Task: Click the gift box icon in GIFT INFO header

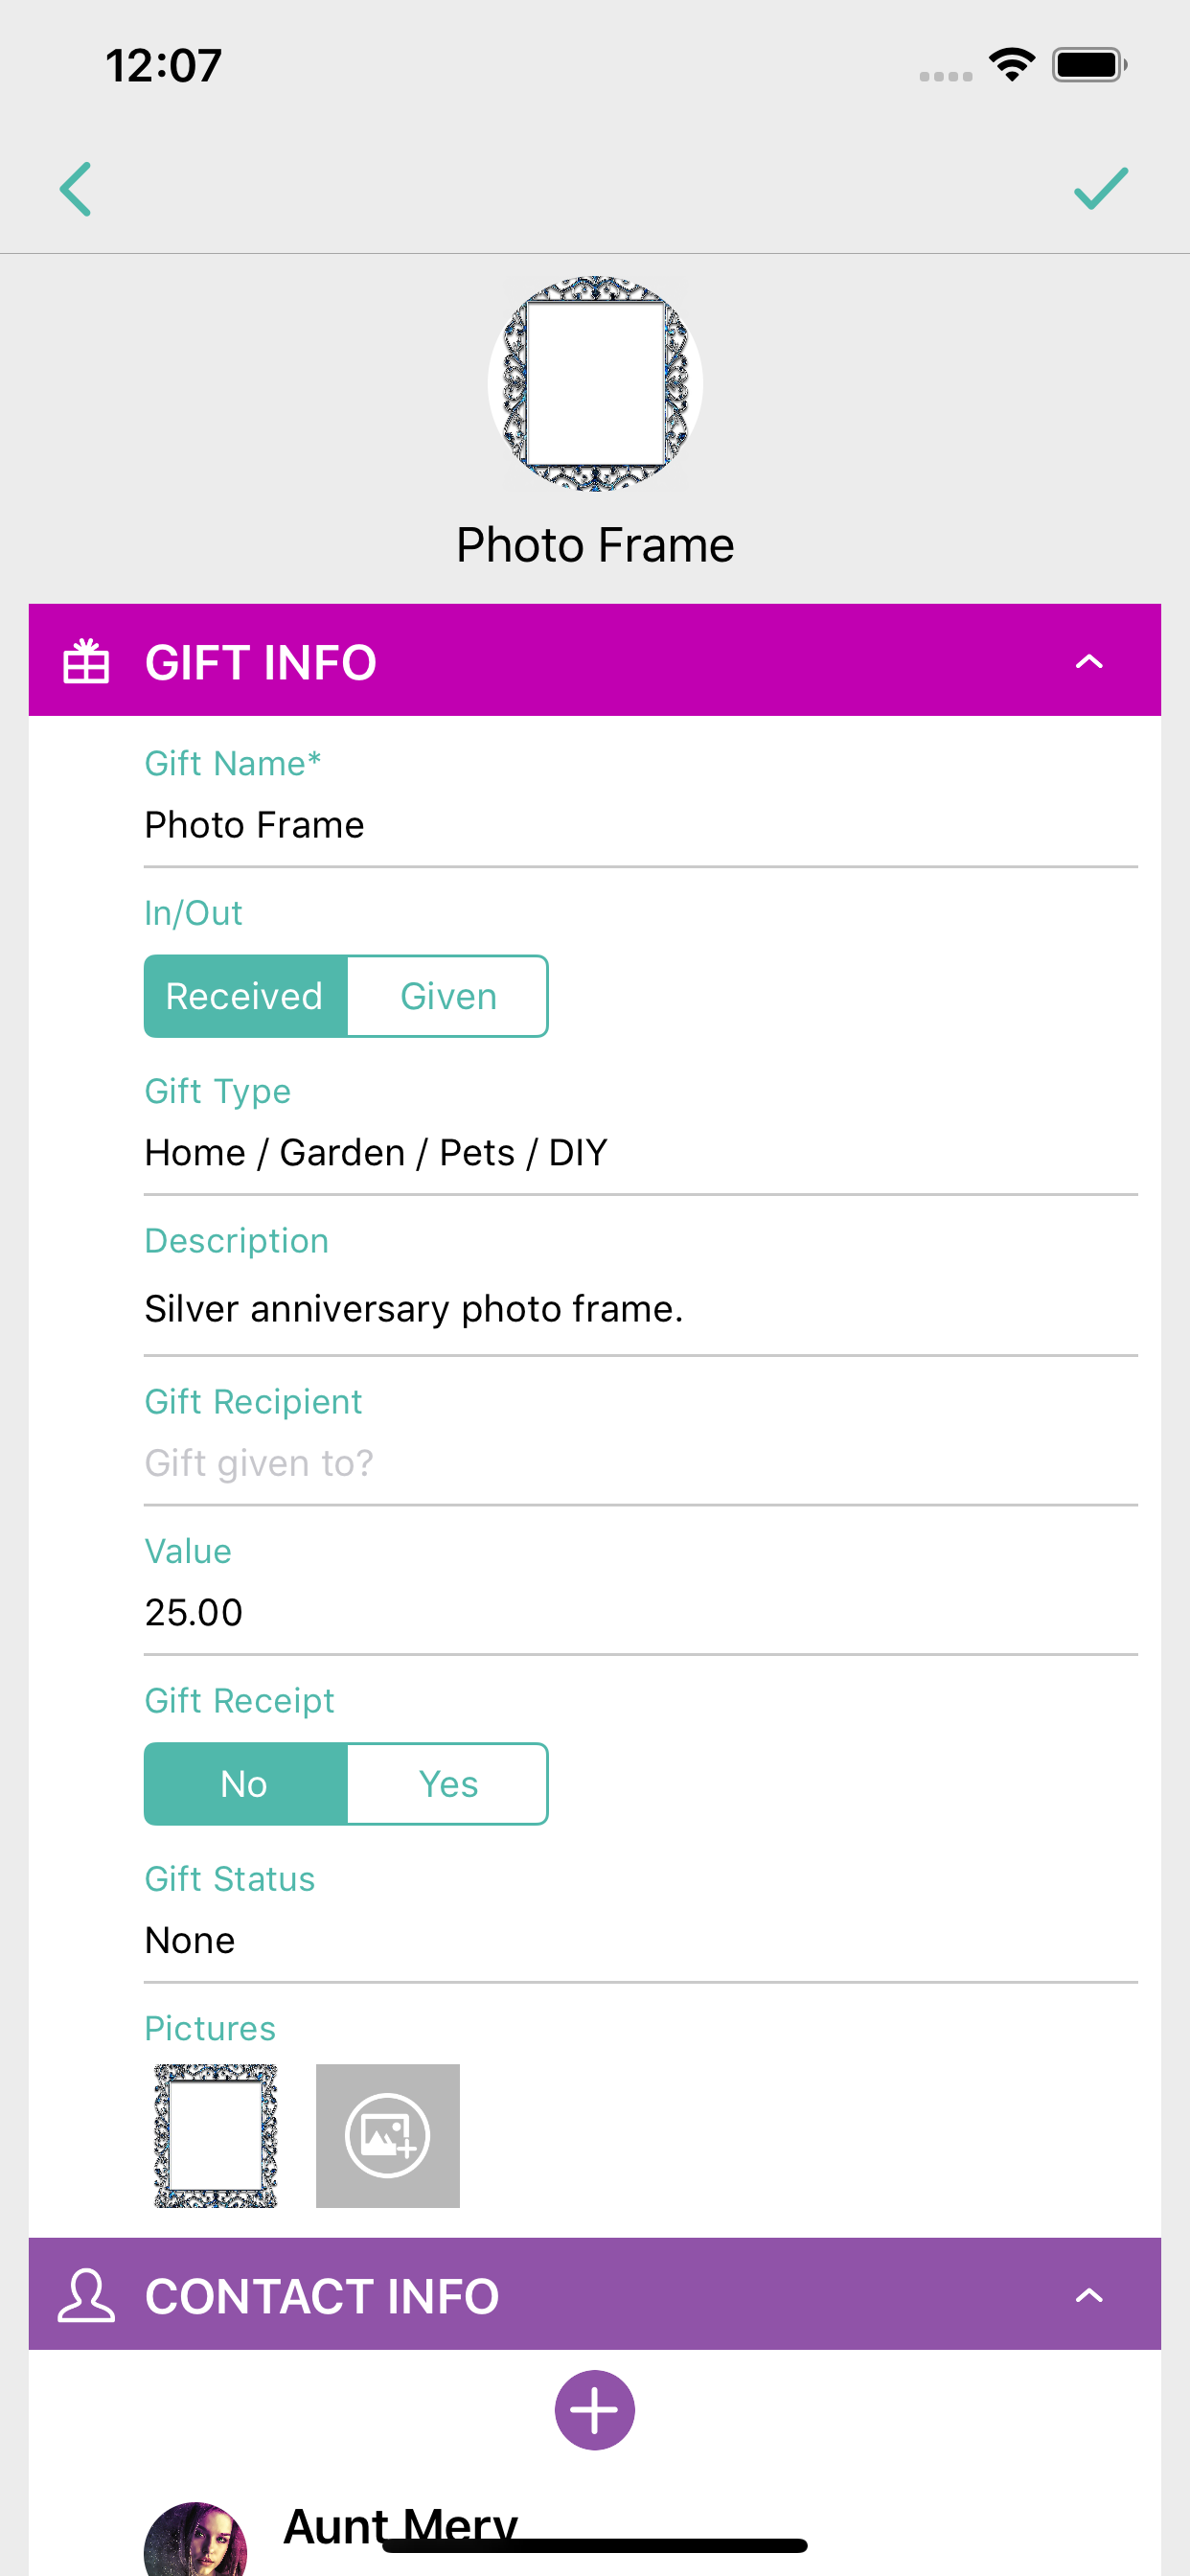Action: coord(88,660)
